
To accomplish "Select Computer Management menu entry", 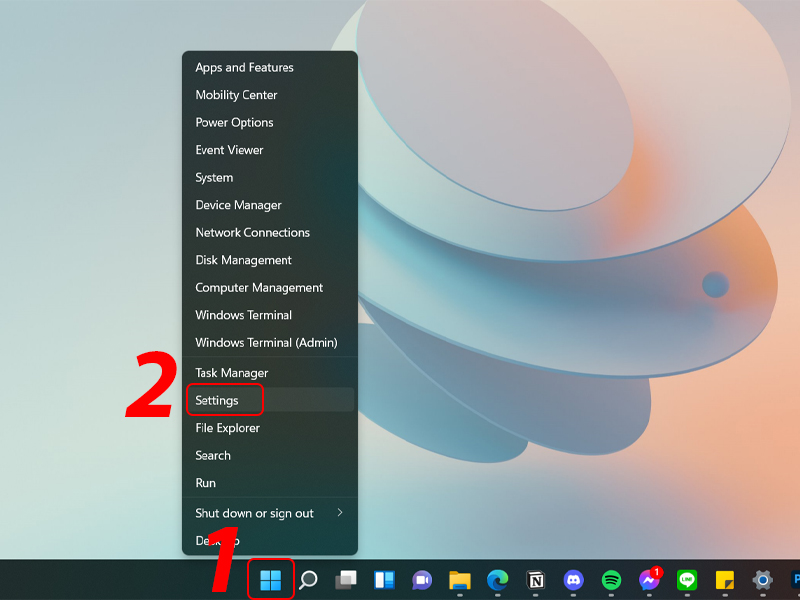I will (269, 288).
